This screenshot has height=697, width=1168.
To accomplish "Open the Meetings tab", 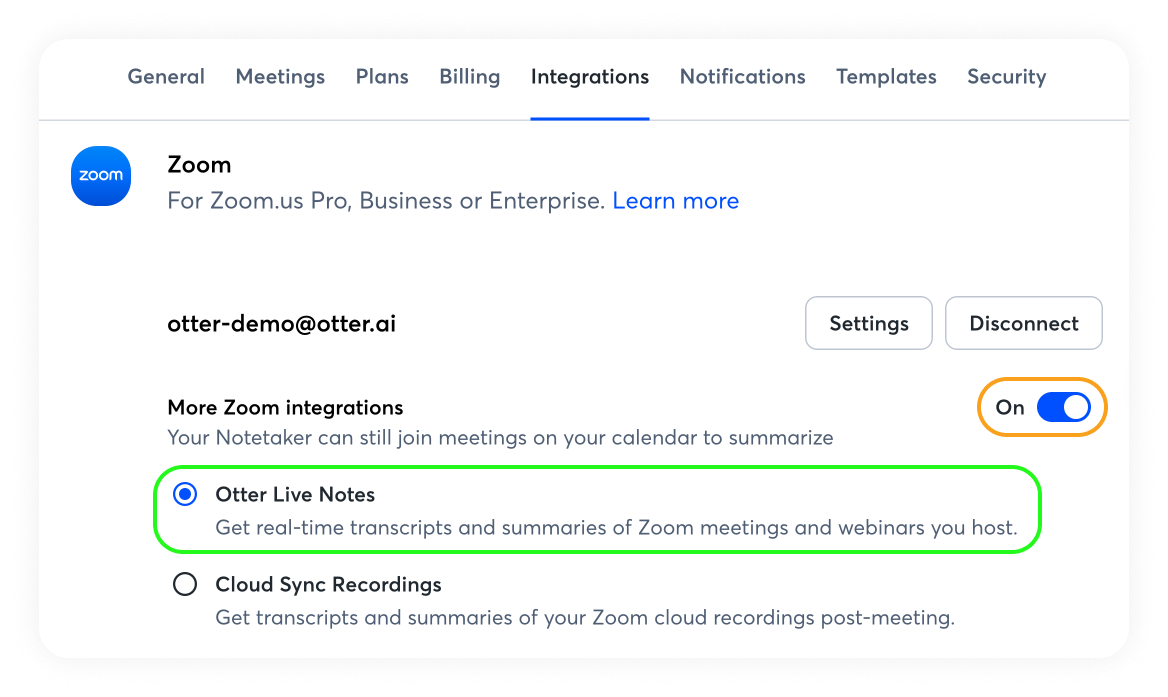I will (x=280, y=77).
